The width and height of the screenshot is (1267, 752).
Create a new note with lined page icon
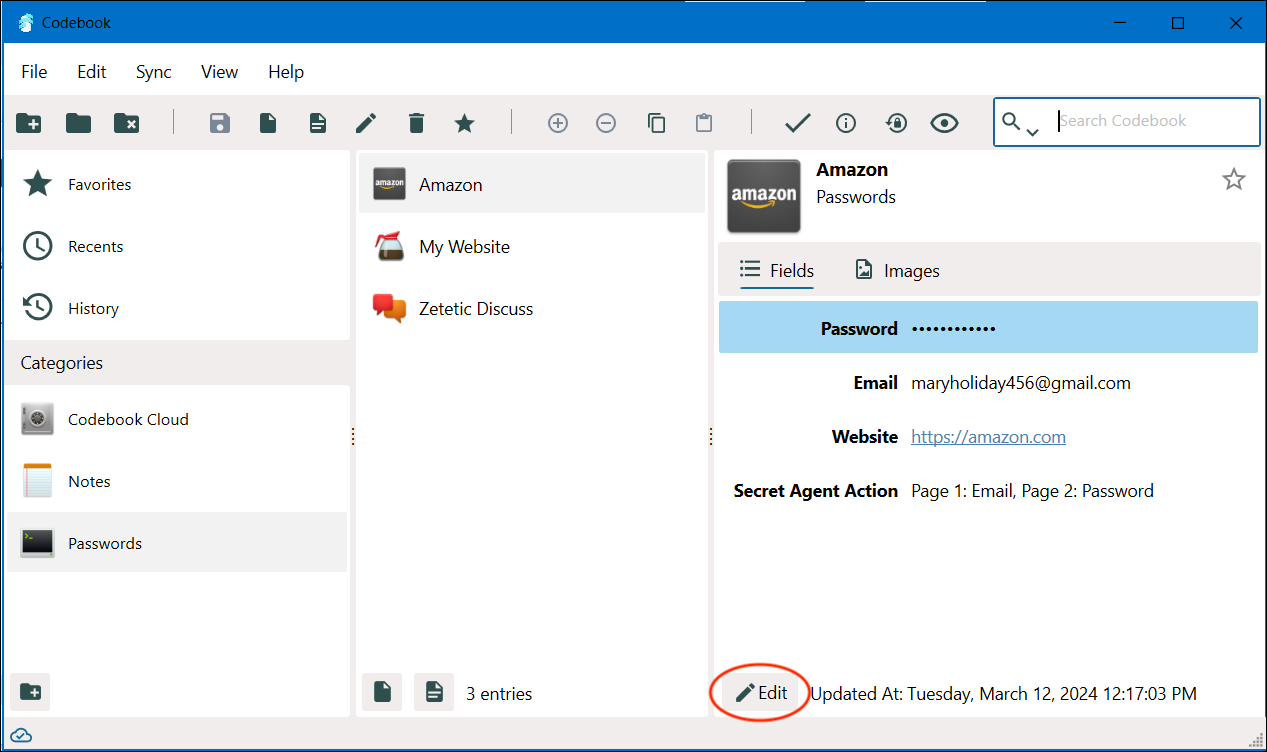[x=317, y=123]
